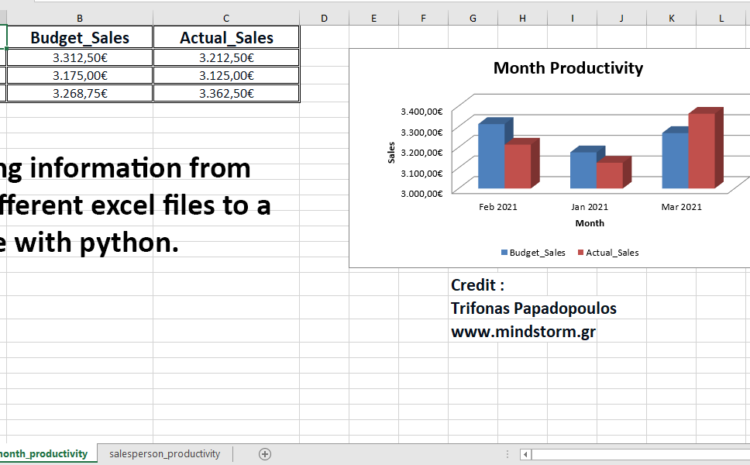Click text line ending 'excel files to a'

pyautogui.click(x=135, y=206)
